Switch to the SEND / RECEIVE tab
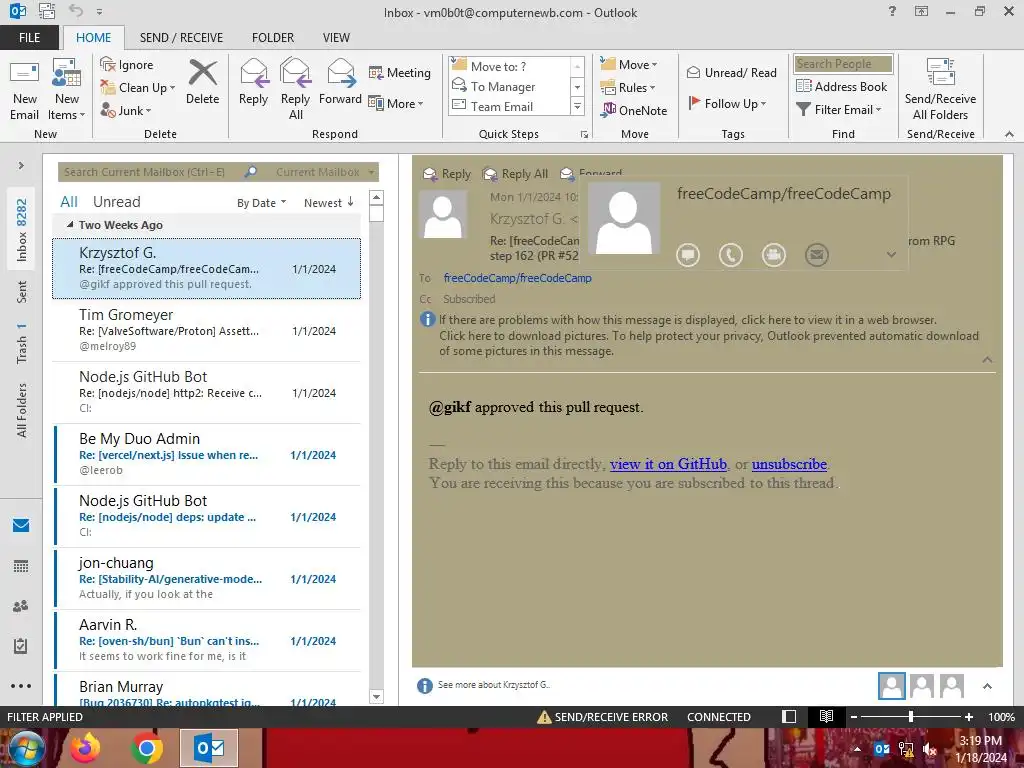 181,37
